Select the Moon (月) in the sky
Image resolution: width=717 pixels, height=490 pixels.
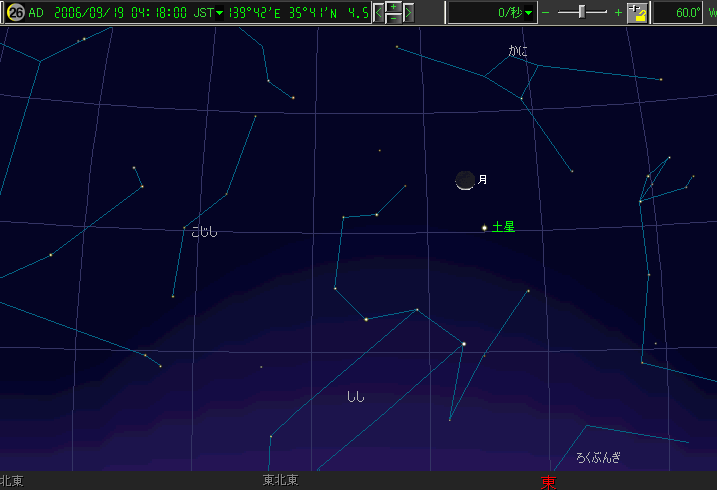(465, 180)
